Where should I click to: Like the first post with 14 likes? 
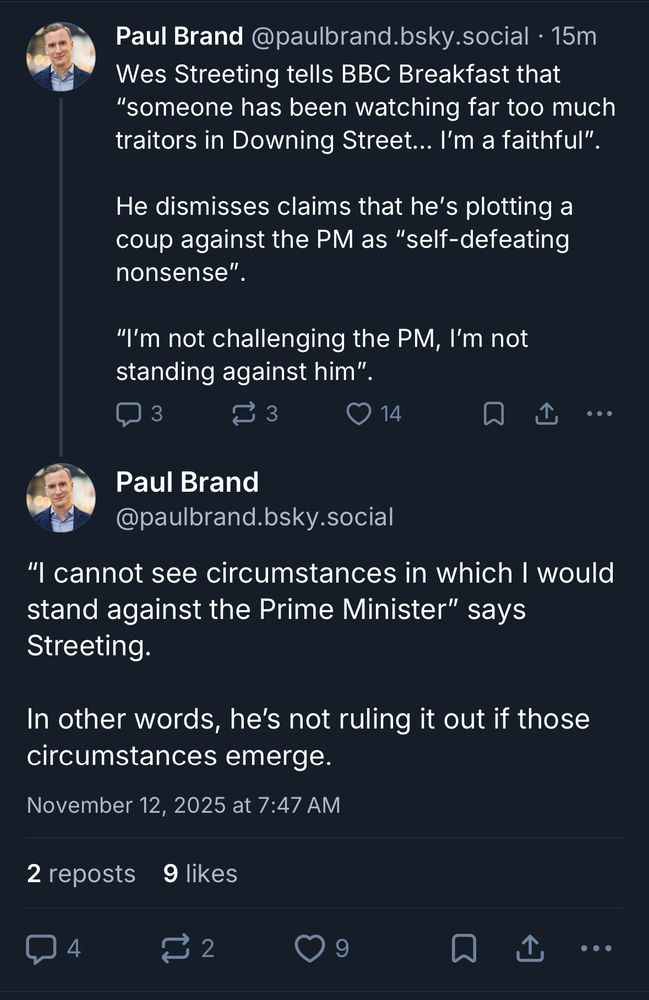(x=358, y=413)
